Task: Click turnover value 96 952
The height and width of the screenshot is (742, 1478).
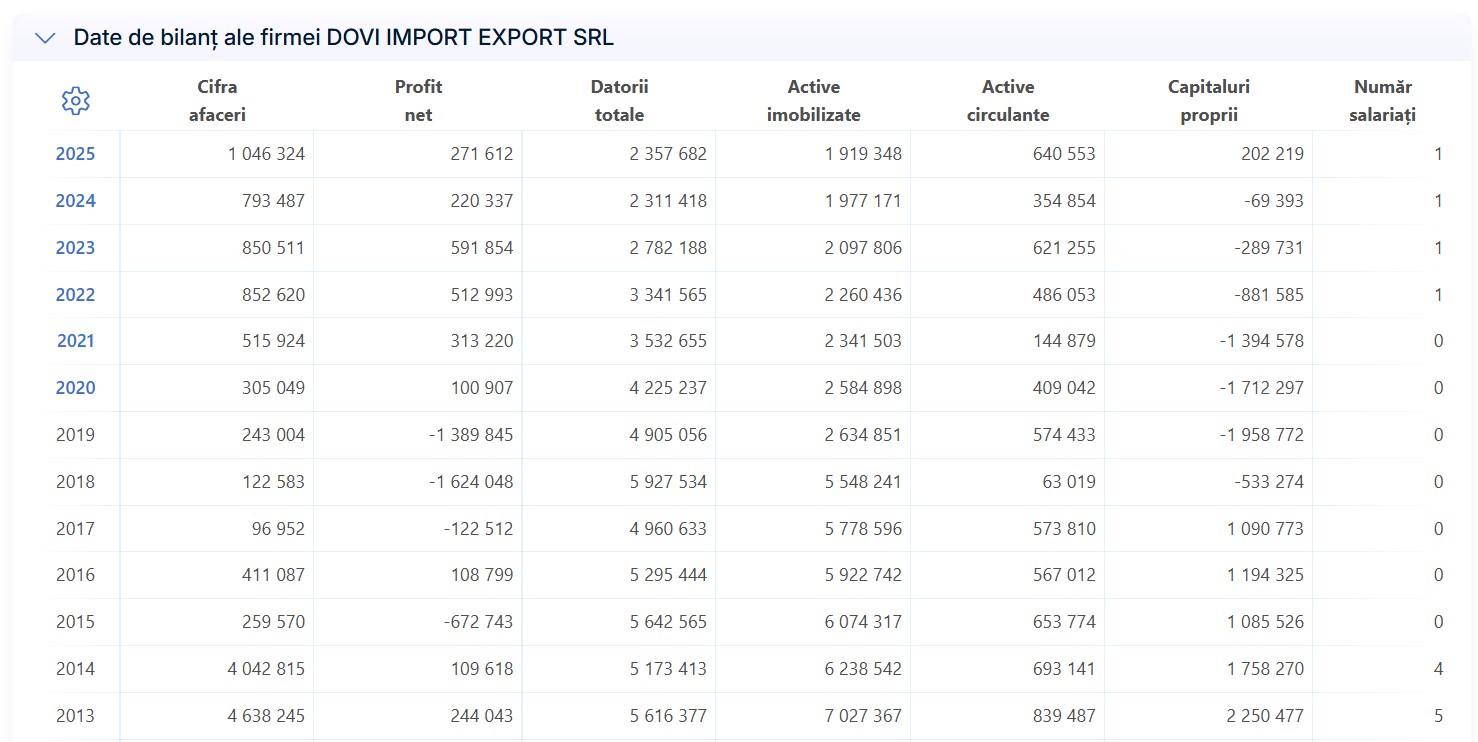Action: point(278,529)
